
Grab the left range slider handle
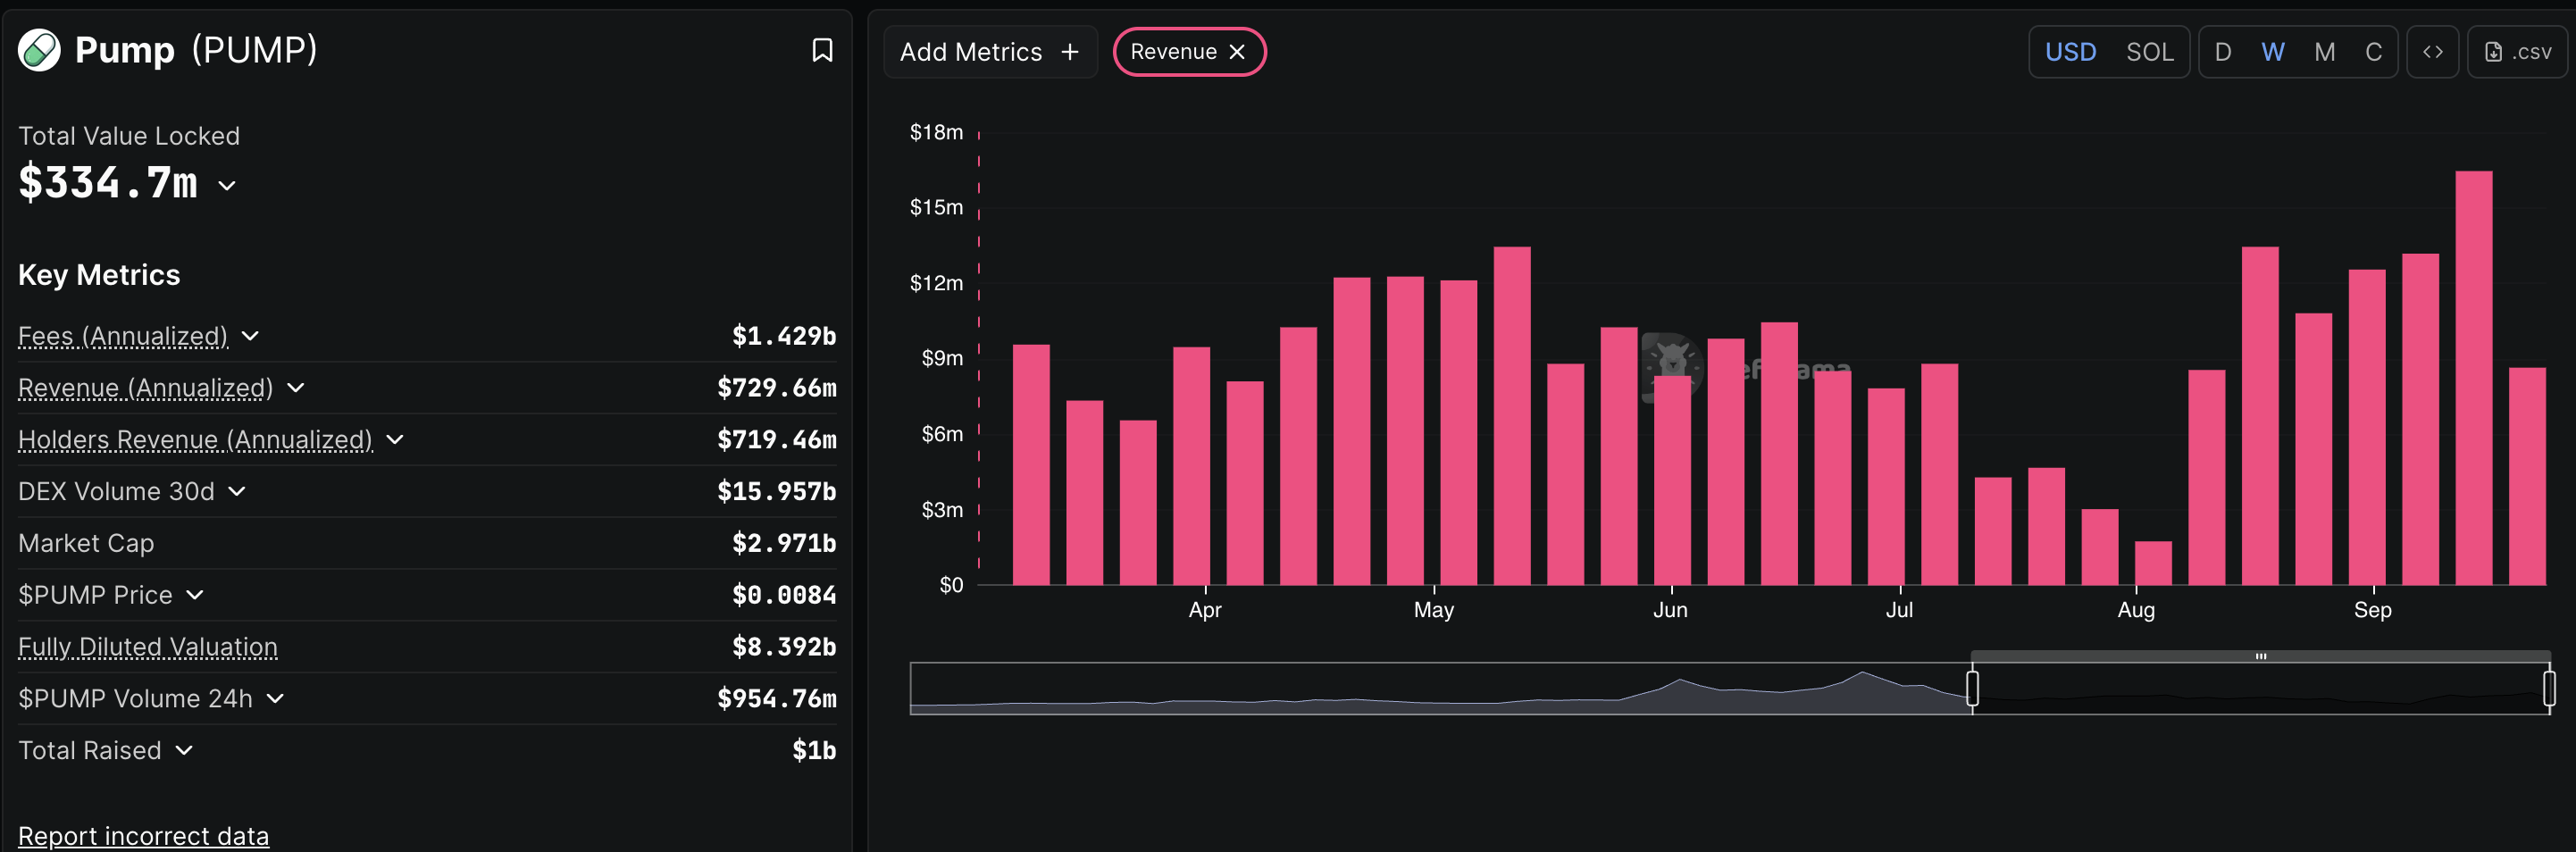click(x=1972, y=688)
